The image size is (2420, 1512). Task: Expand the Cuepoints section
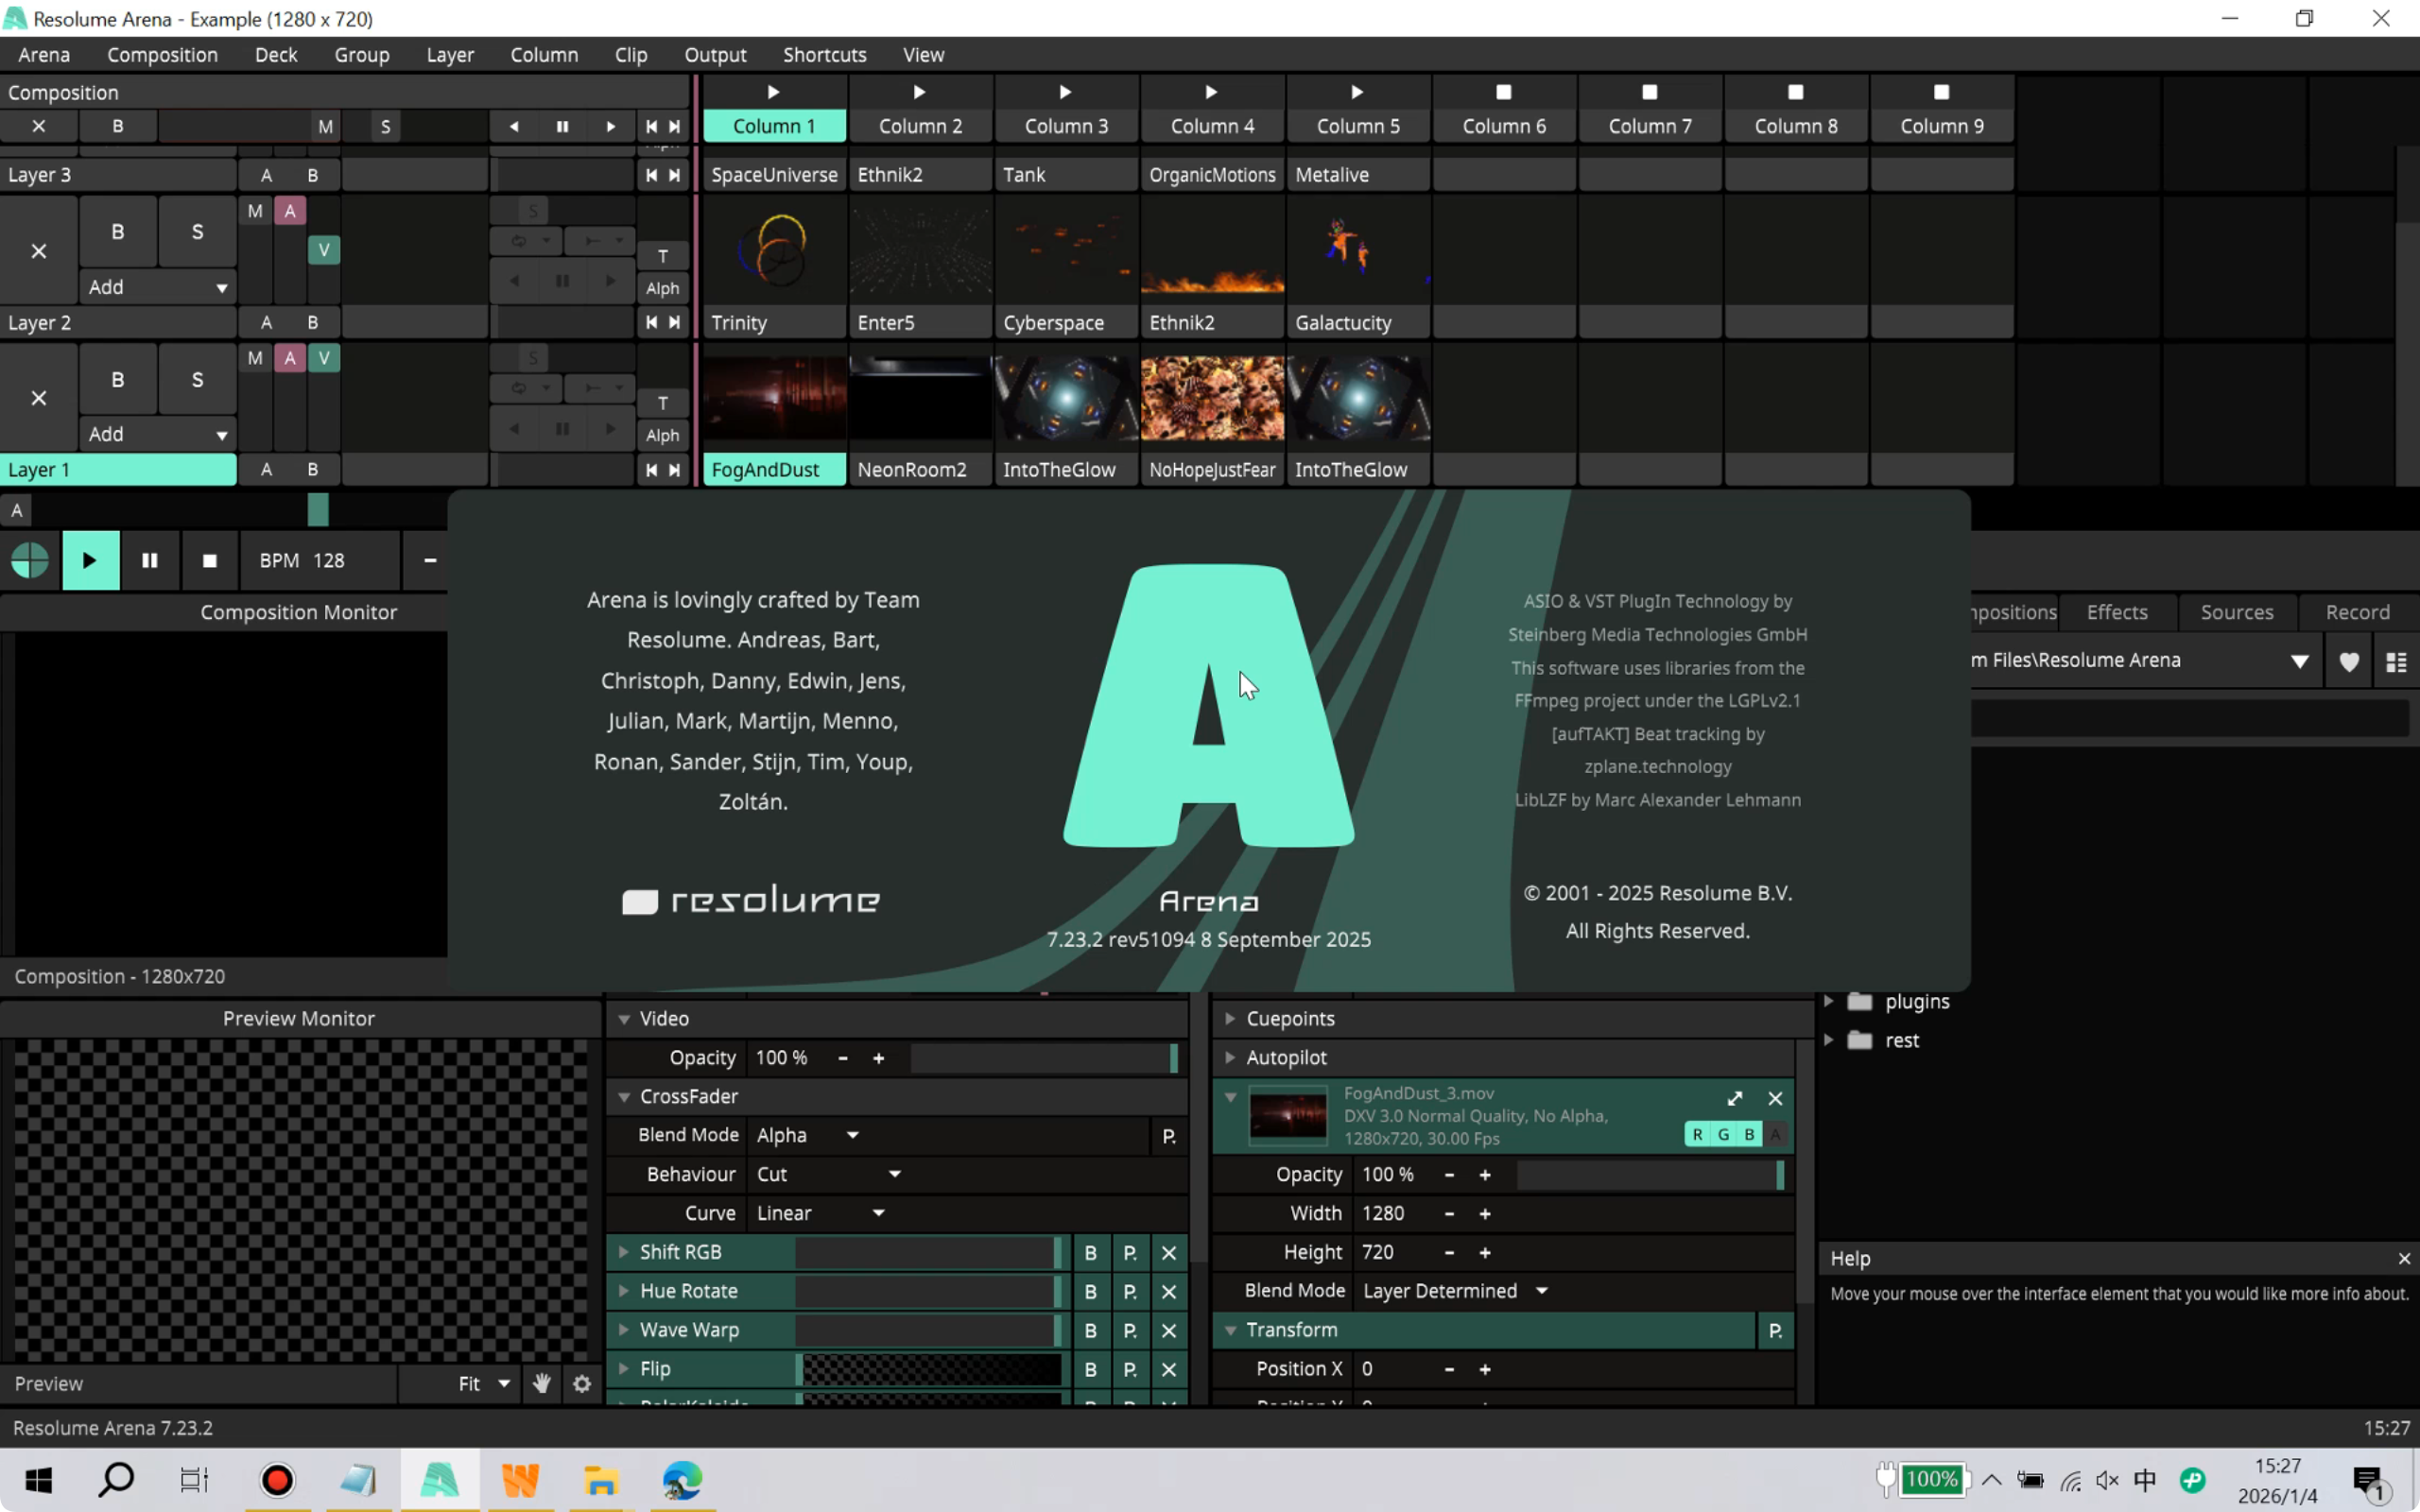pos(1231,1018)
